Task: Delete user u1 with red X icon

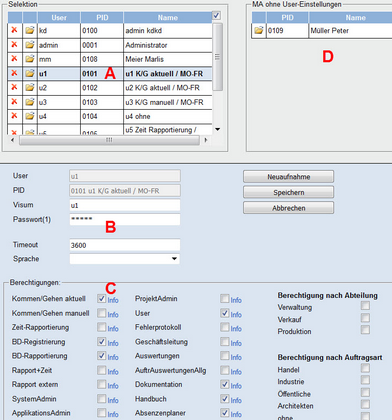Action: point(14,73)
